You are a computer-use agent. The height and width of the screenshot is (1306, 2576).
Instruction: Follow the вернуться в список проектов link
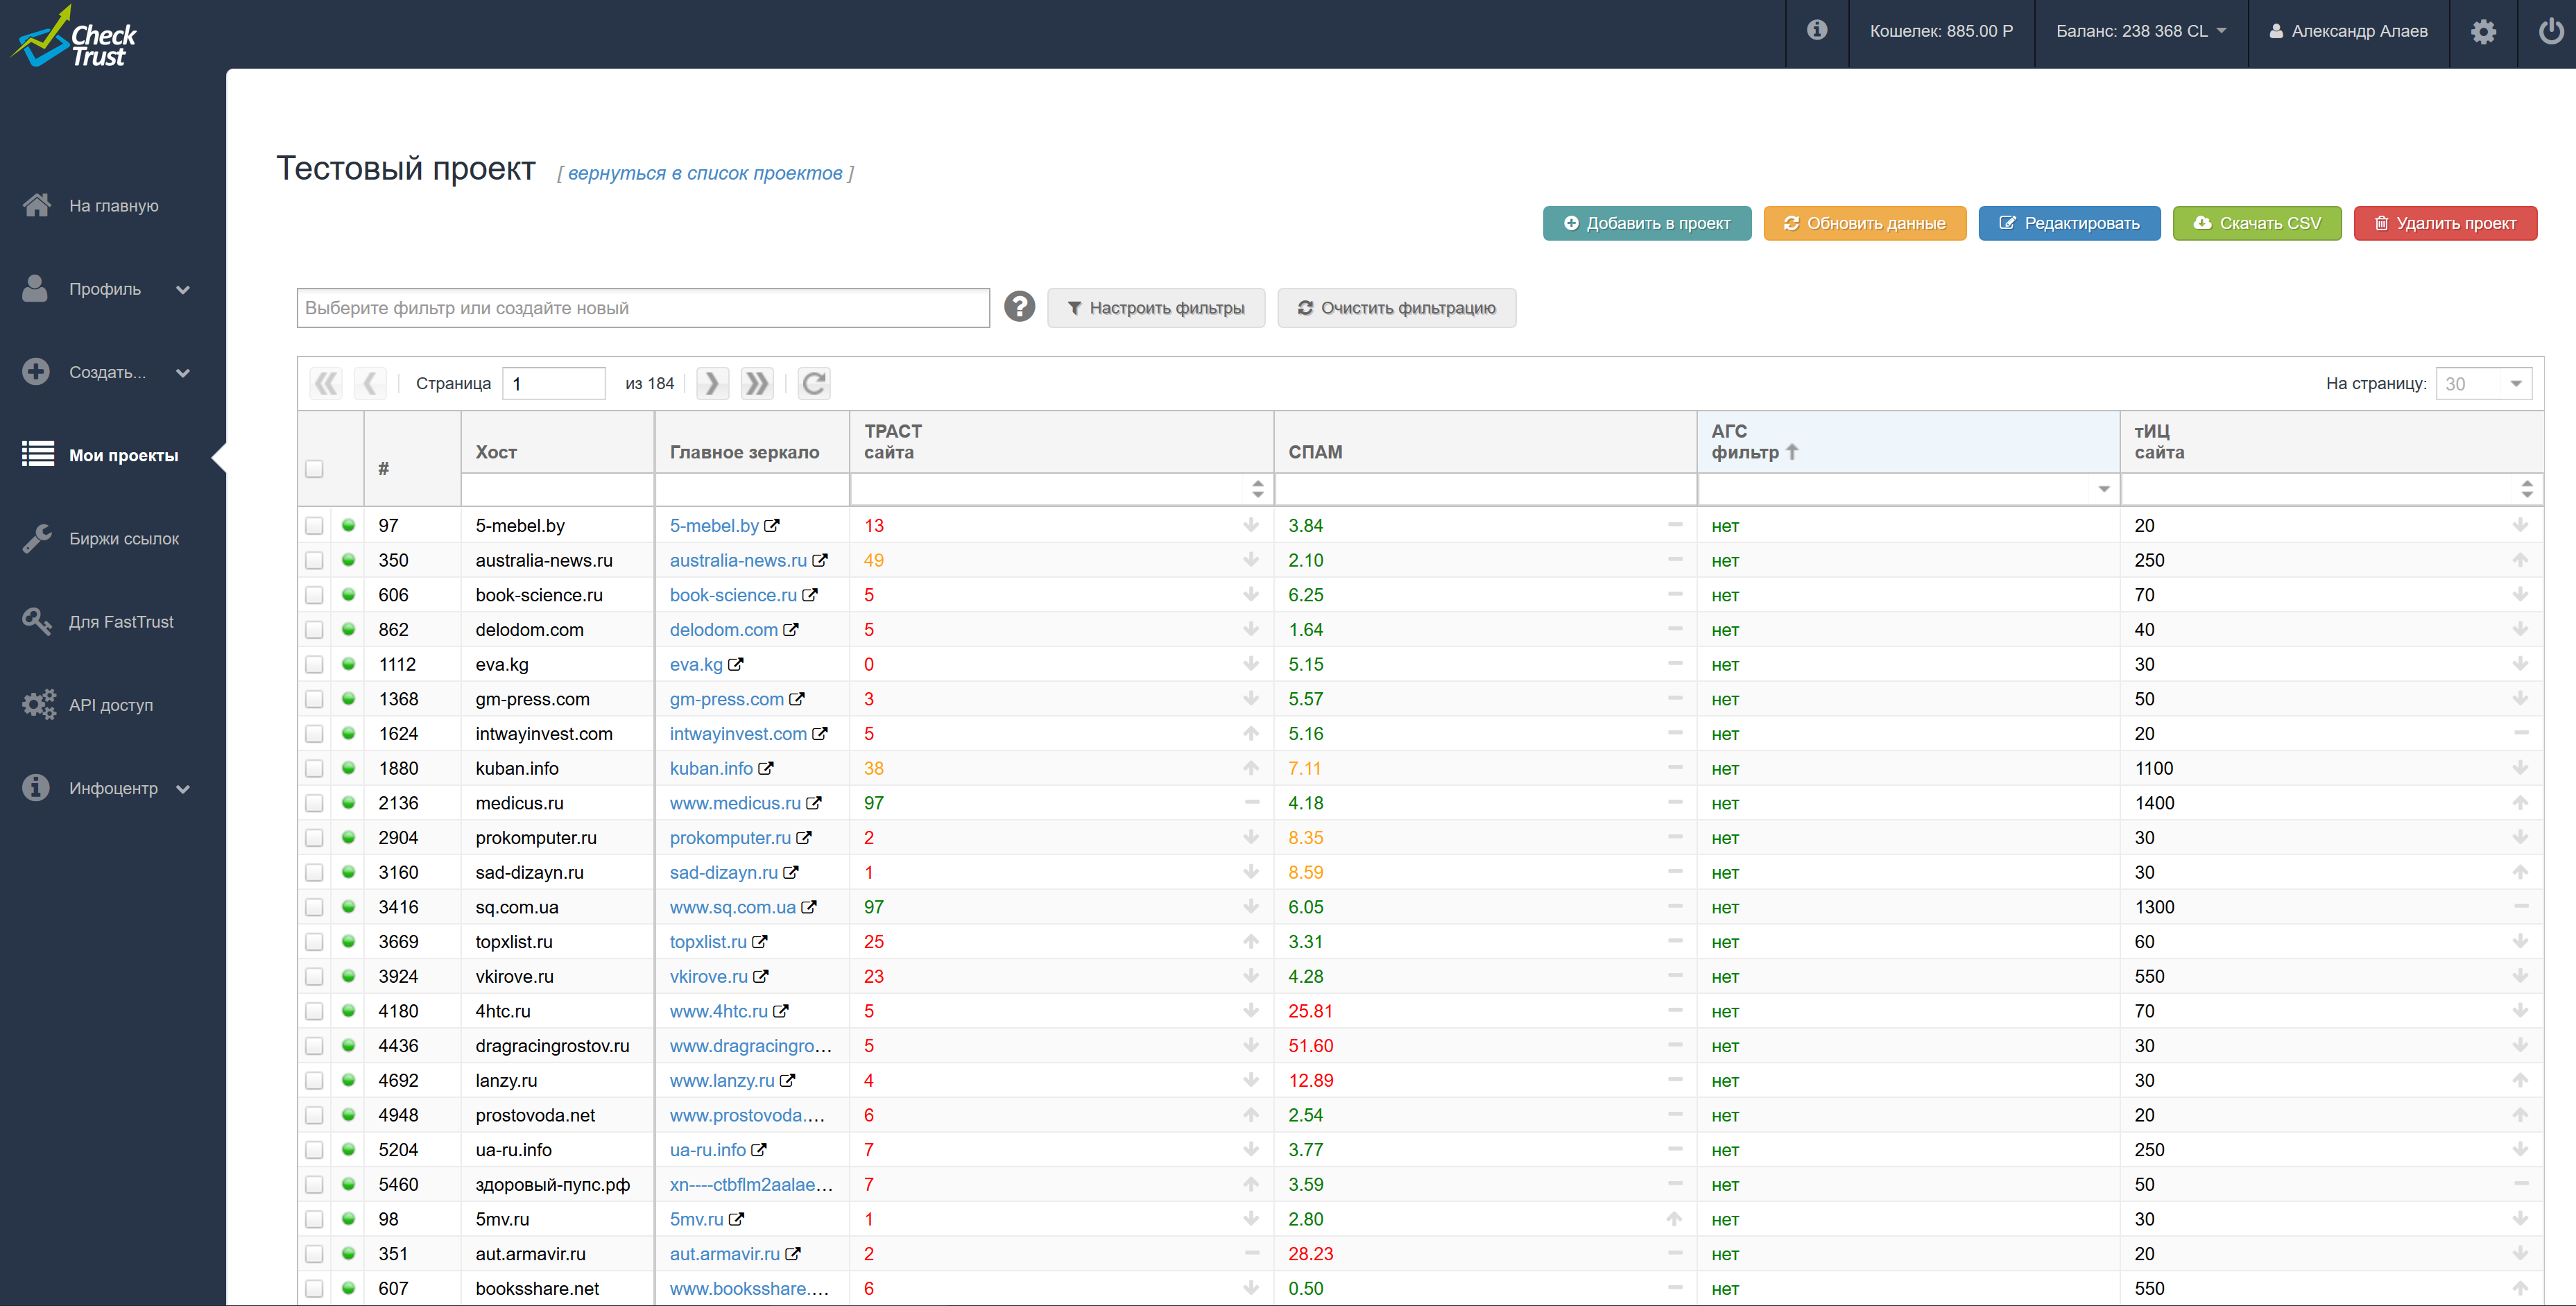tap(705, 173)
